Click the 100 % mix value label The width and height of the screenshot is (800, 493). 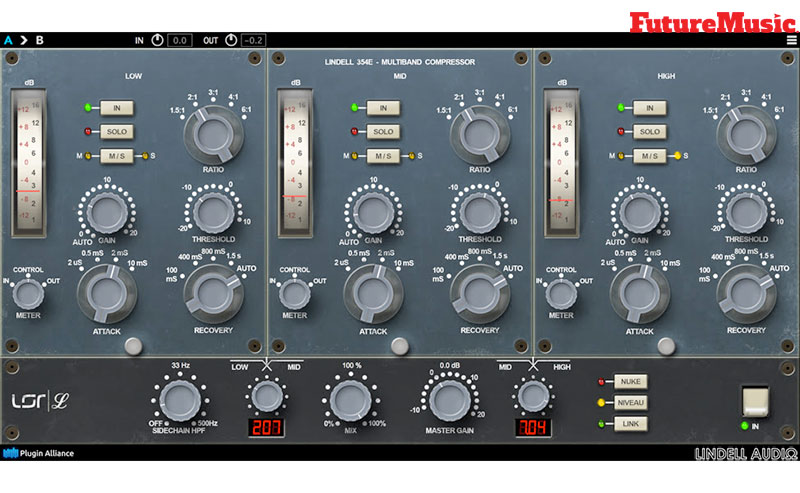click(352, 365)
